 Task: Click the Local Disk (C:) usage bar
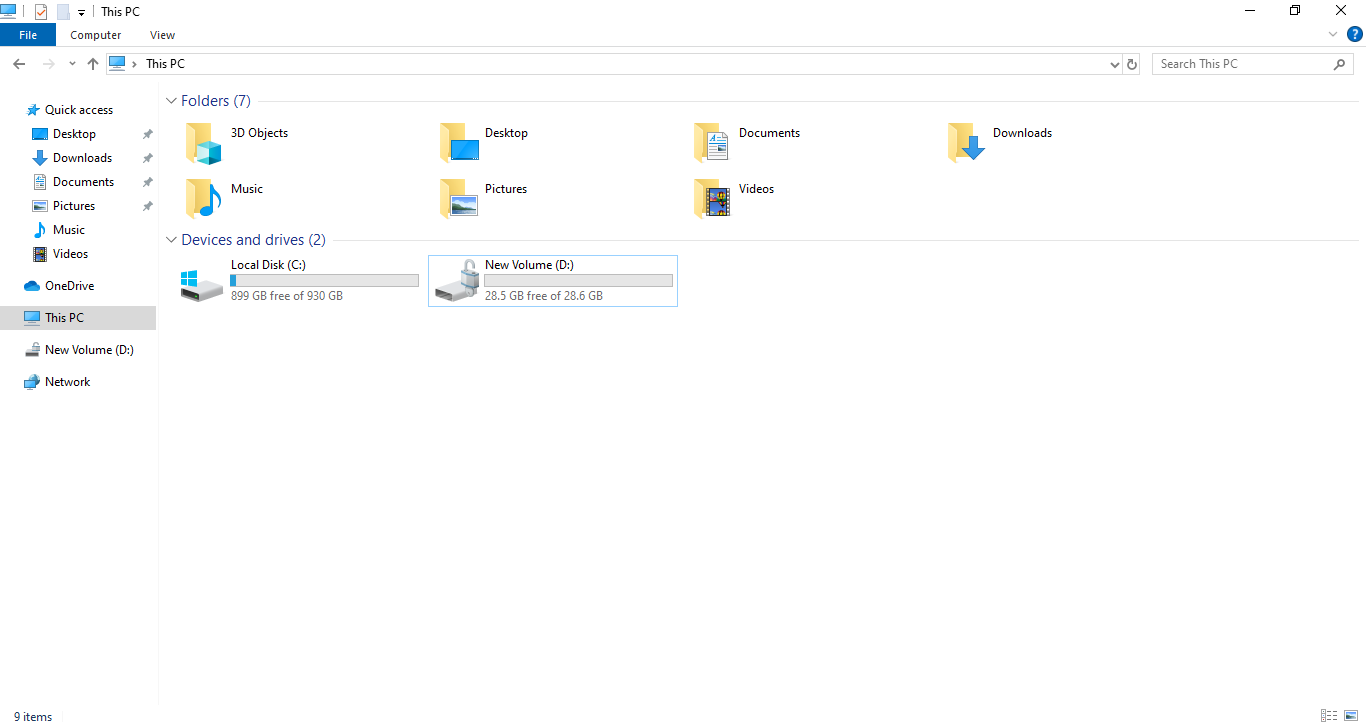coord(324,281)
